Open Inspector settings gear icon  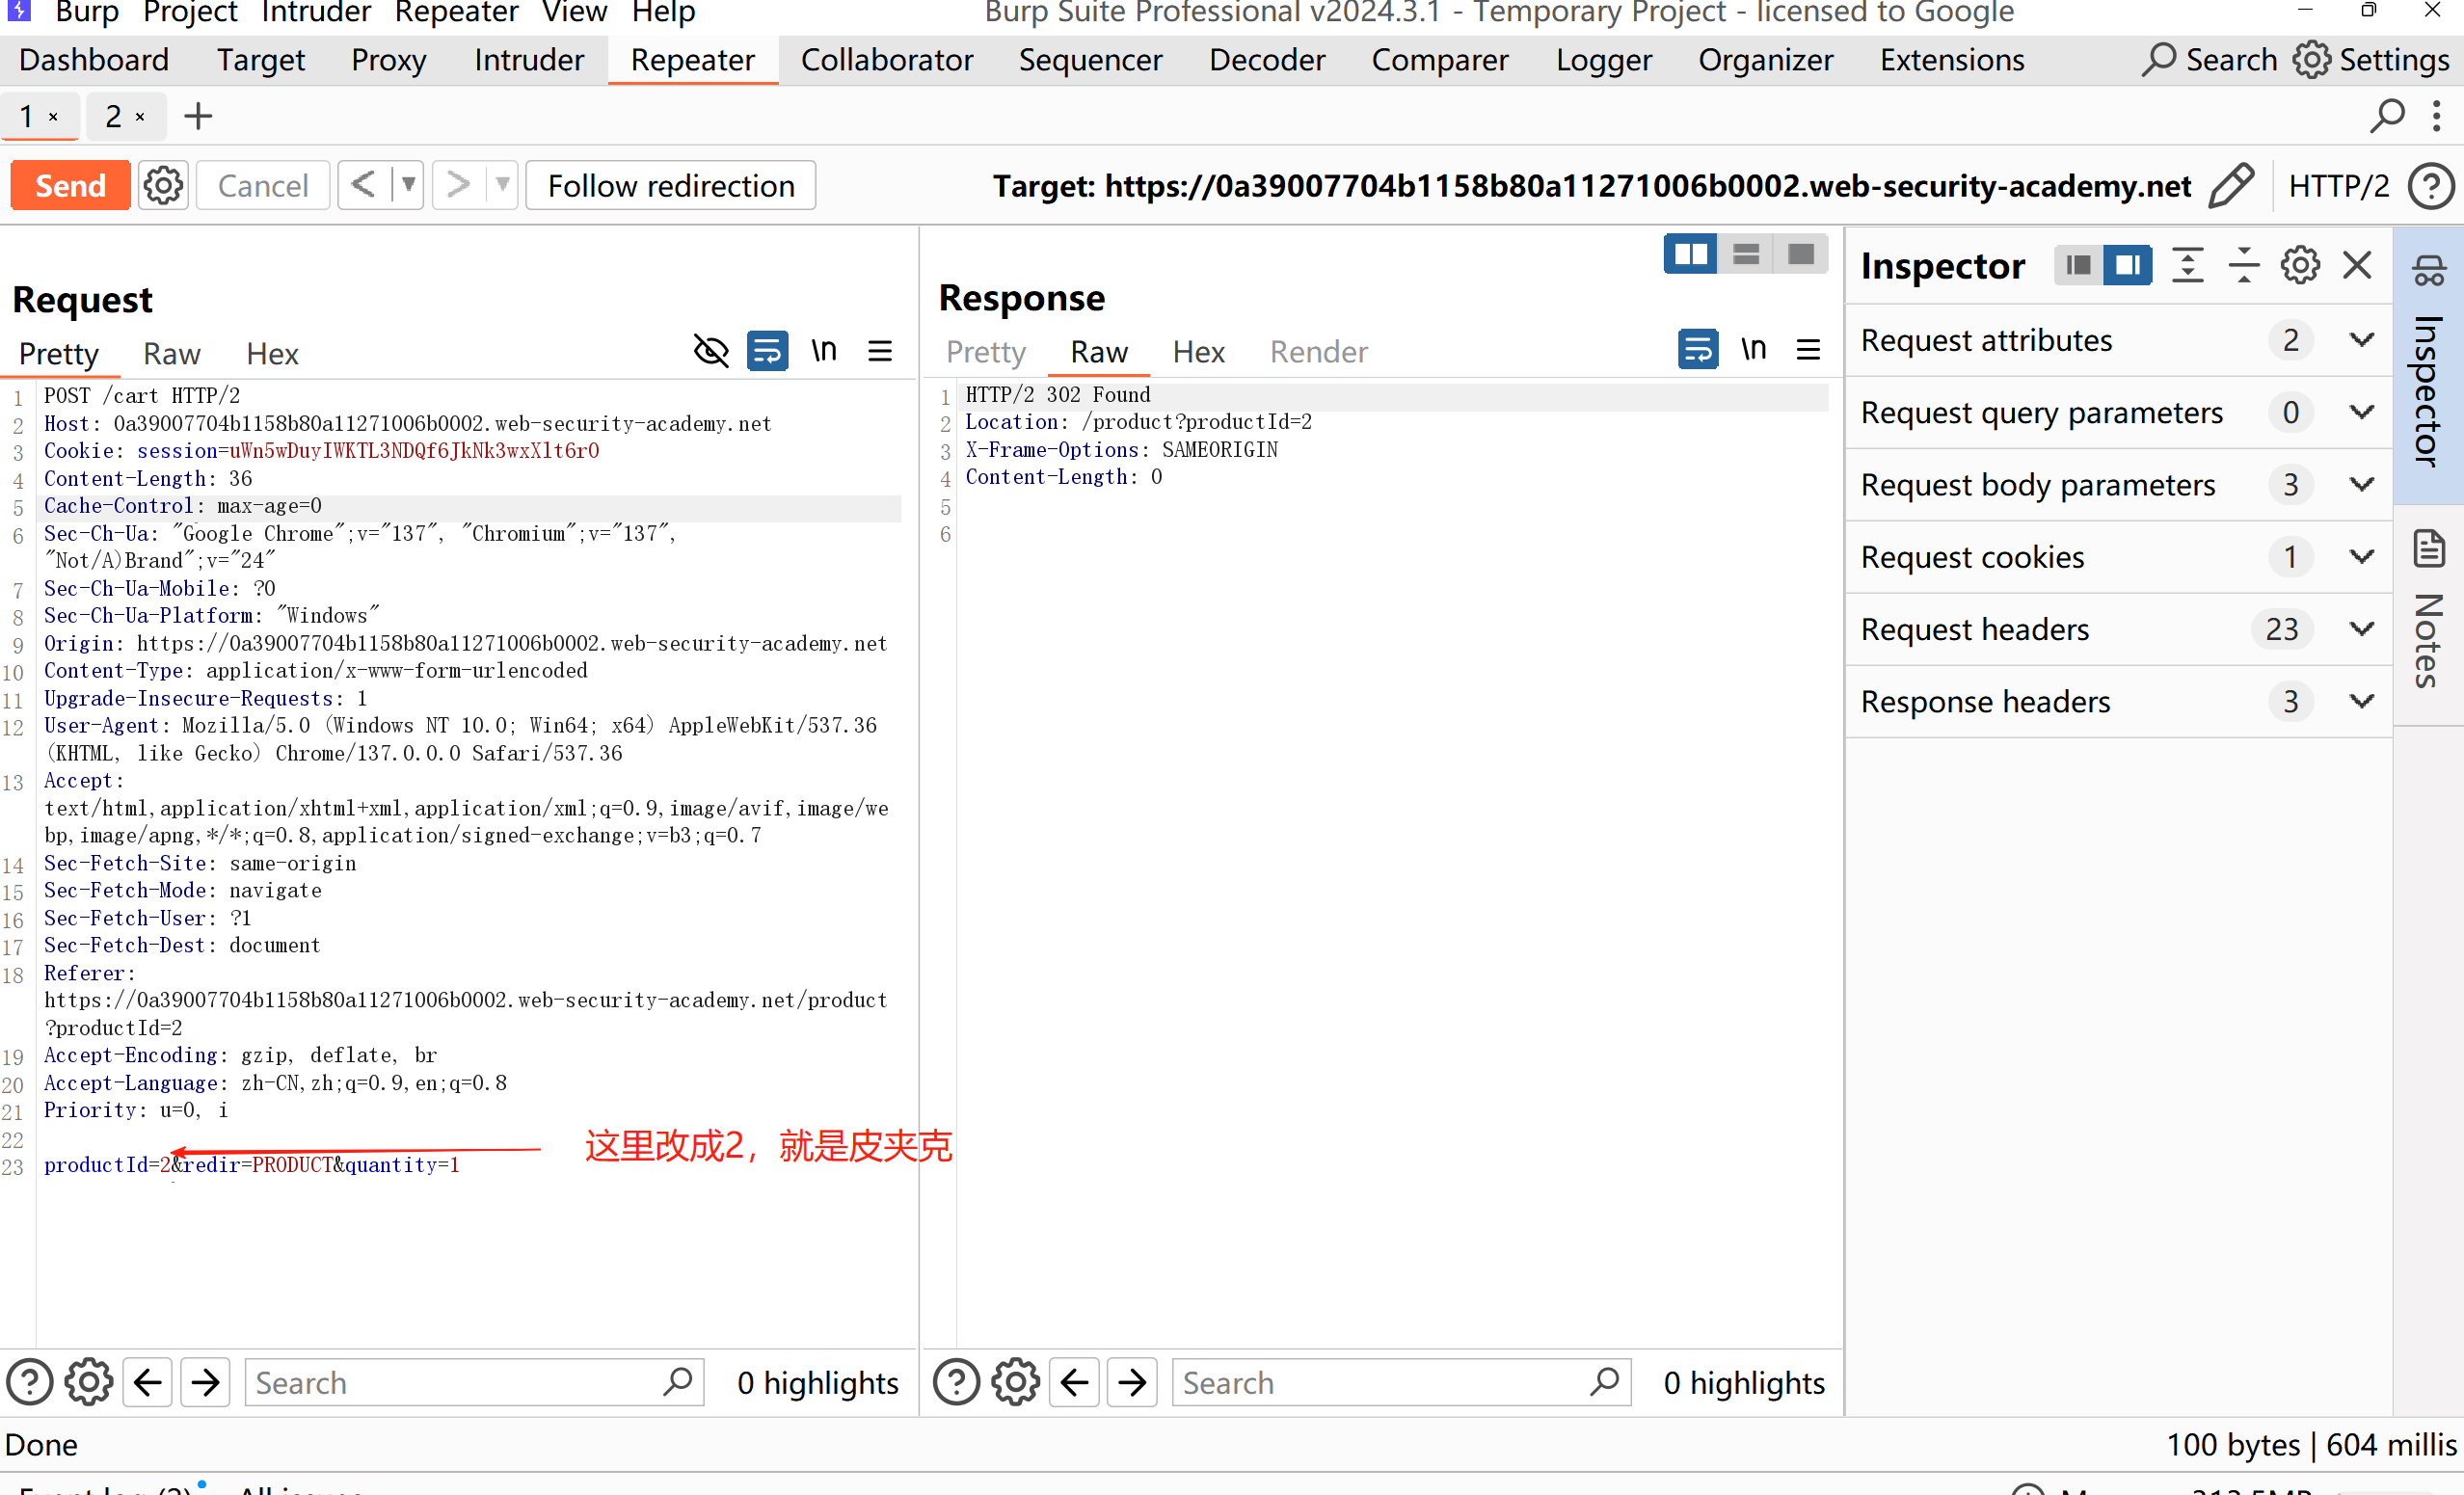(2299, 265)
